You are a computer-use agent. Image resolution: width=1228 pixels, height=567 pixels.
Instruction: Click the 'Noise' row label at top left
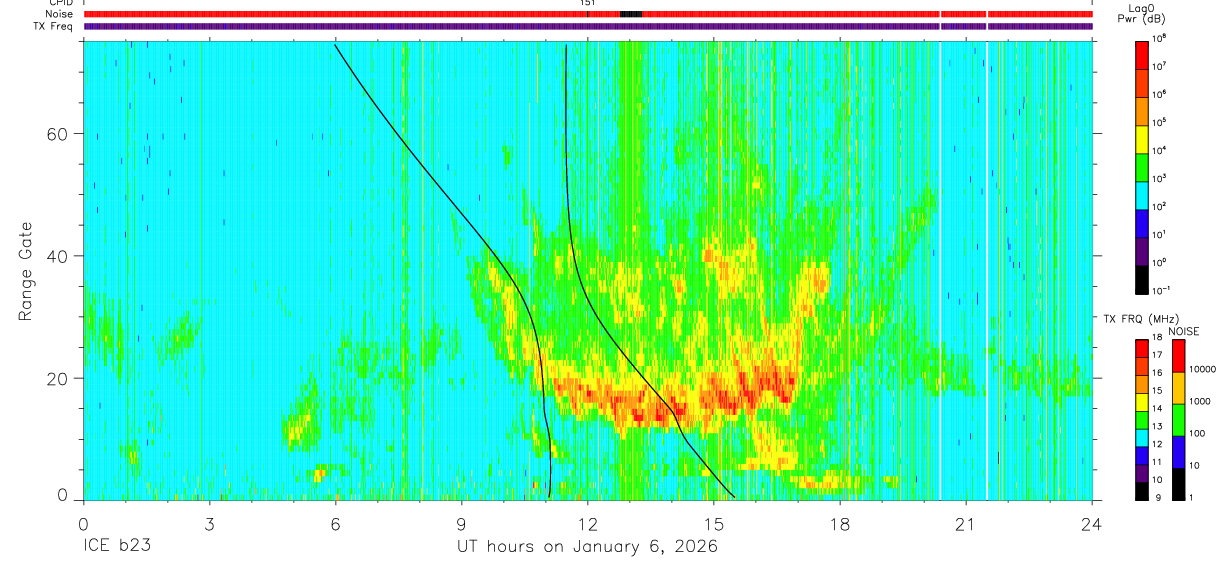(60, 14)
